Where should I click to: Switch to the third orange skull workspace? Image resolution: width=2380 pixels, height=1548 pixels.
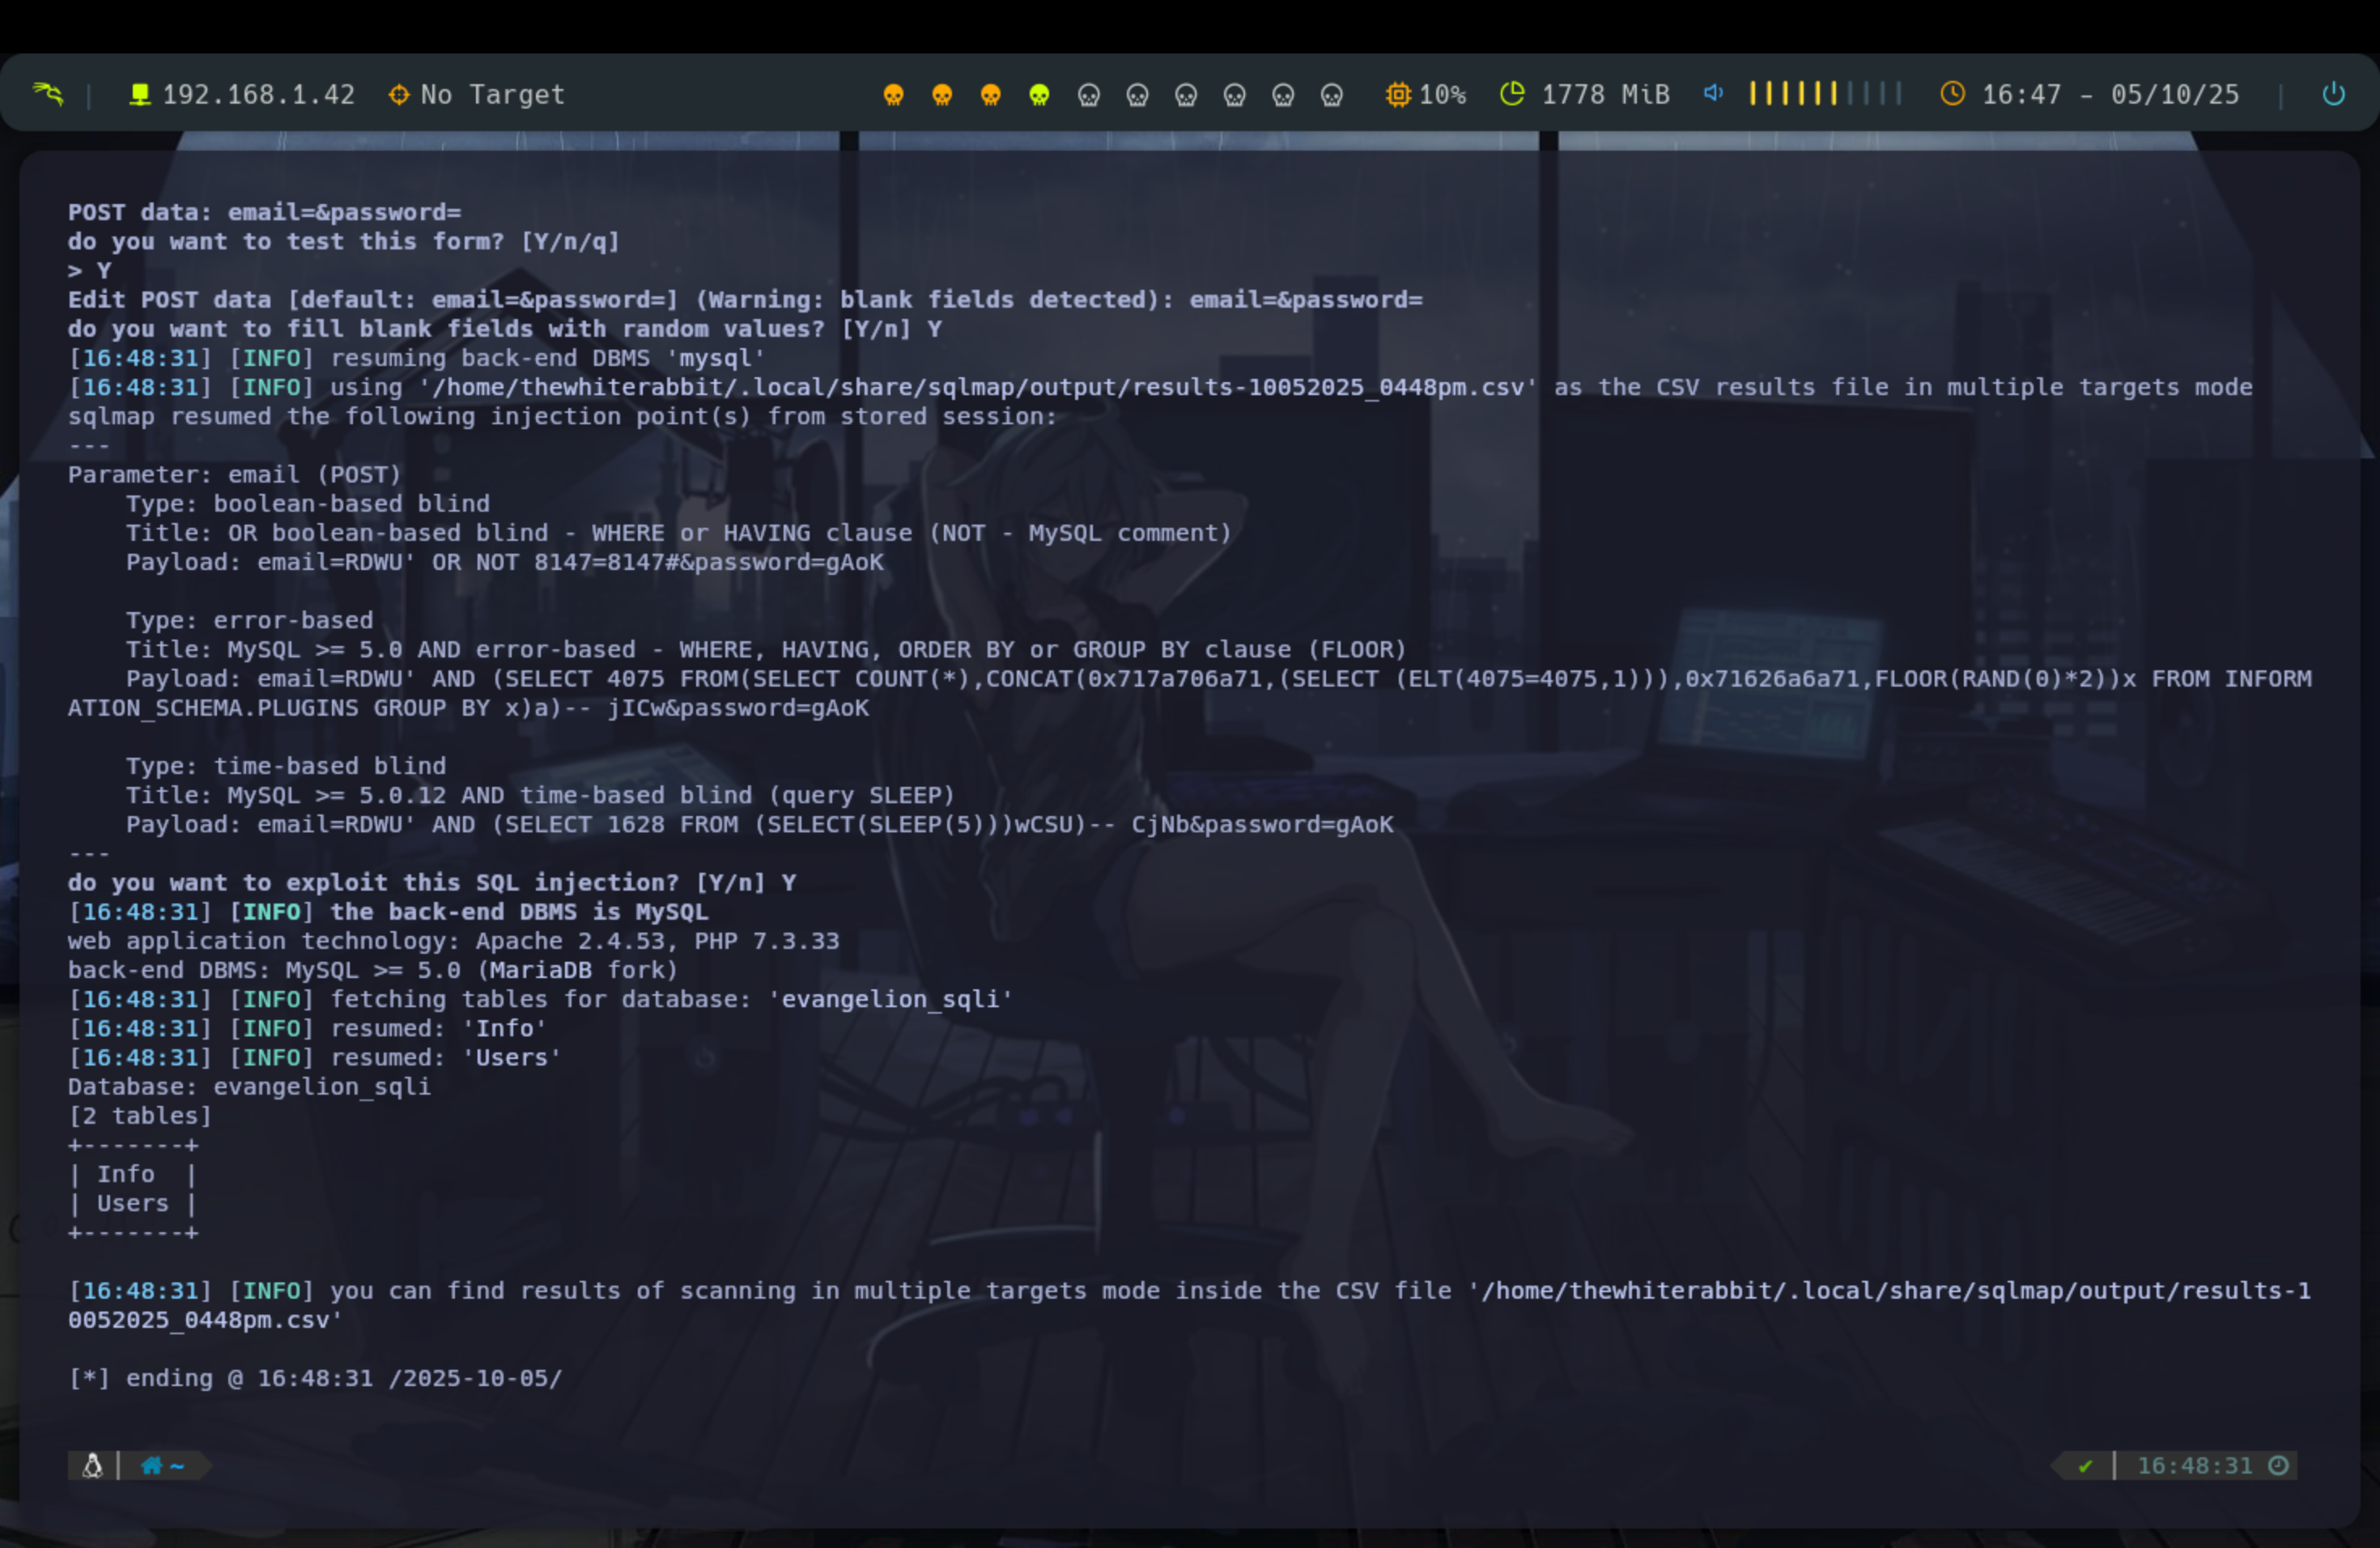(x=990, y=94)
